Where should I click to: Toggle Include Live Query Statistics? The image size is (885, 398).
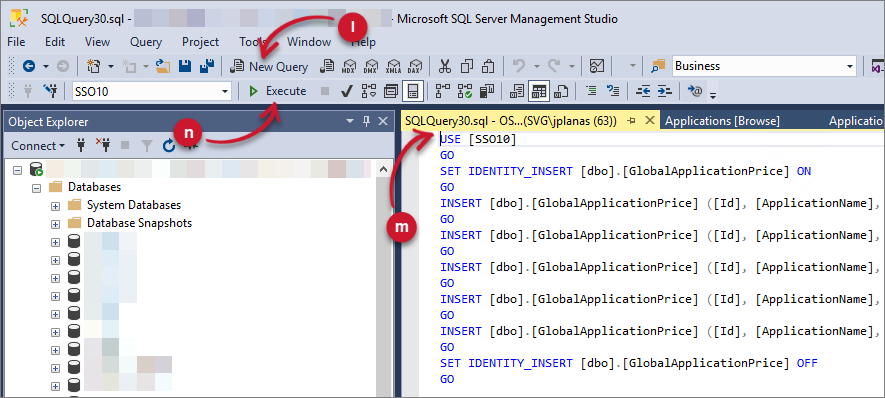pos(465,91)
